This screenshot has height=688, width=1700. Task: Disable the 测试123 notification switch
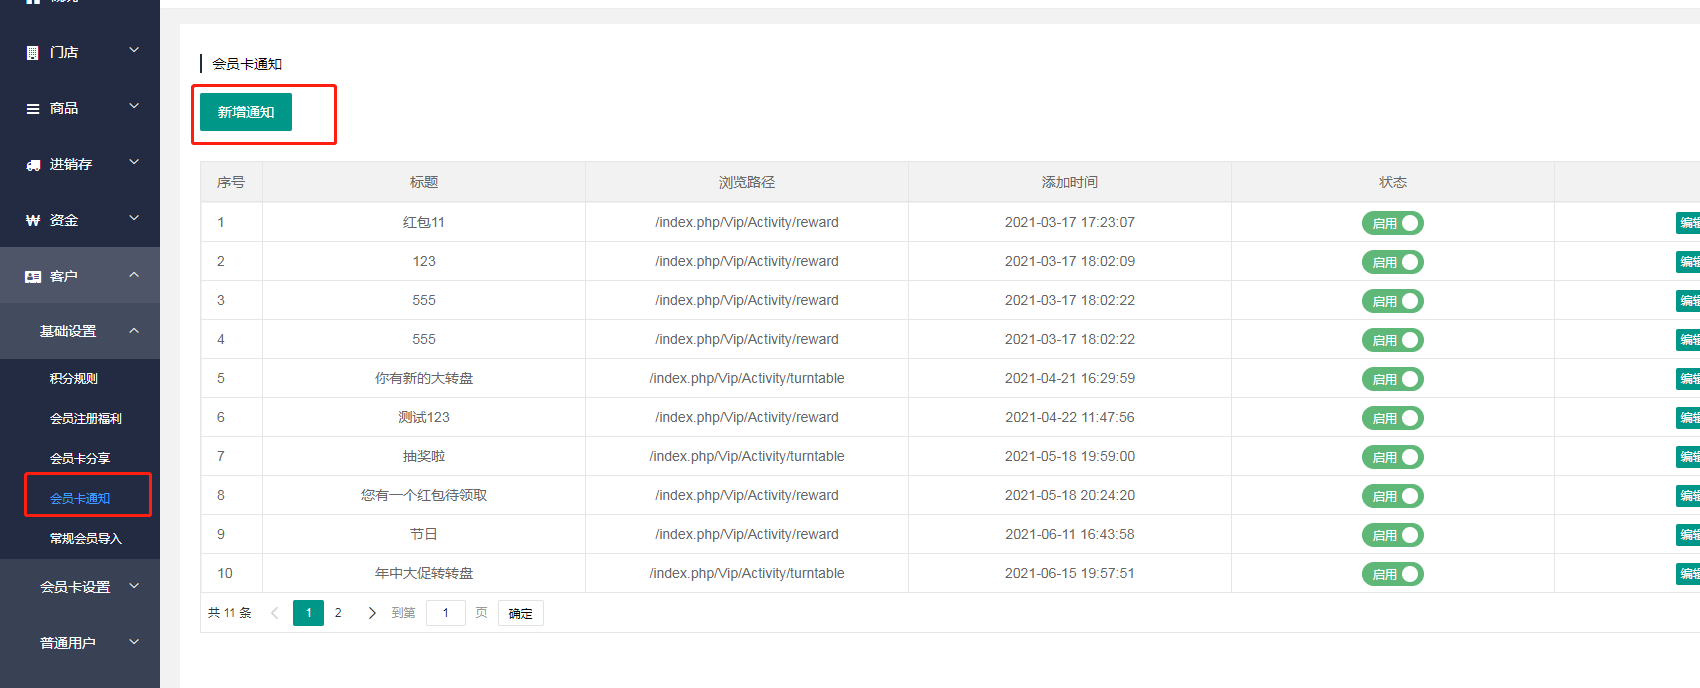coord(1392,418)
